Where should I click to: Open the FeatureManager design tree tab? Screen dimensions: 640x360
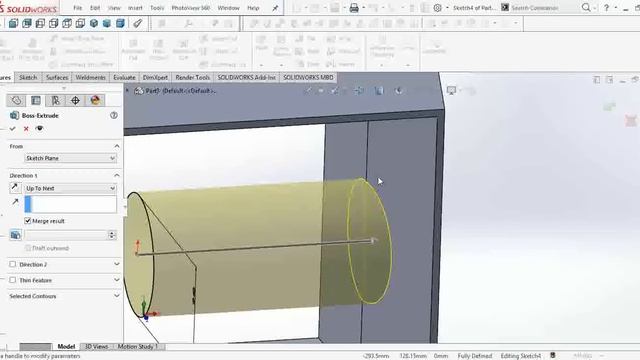16,100
